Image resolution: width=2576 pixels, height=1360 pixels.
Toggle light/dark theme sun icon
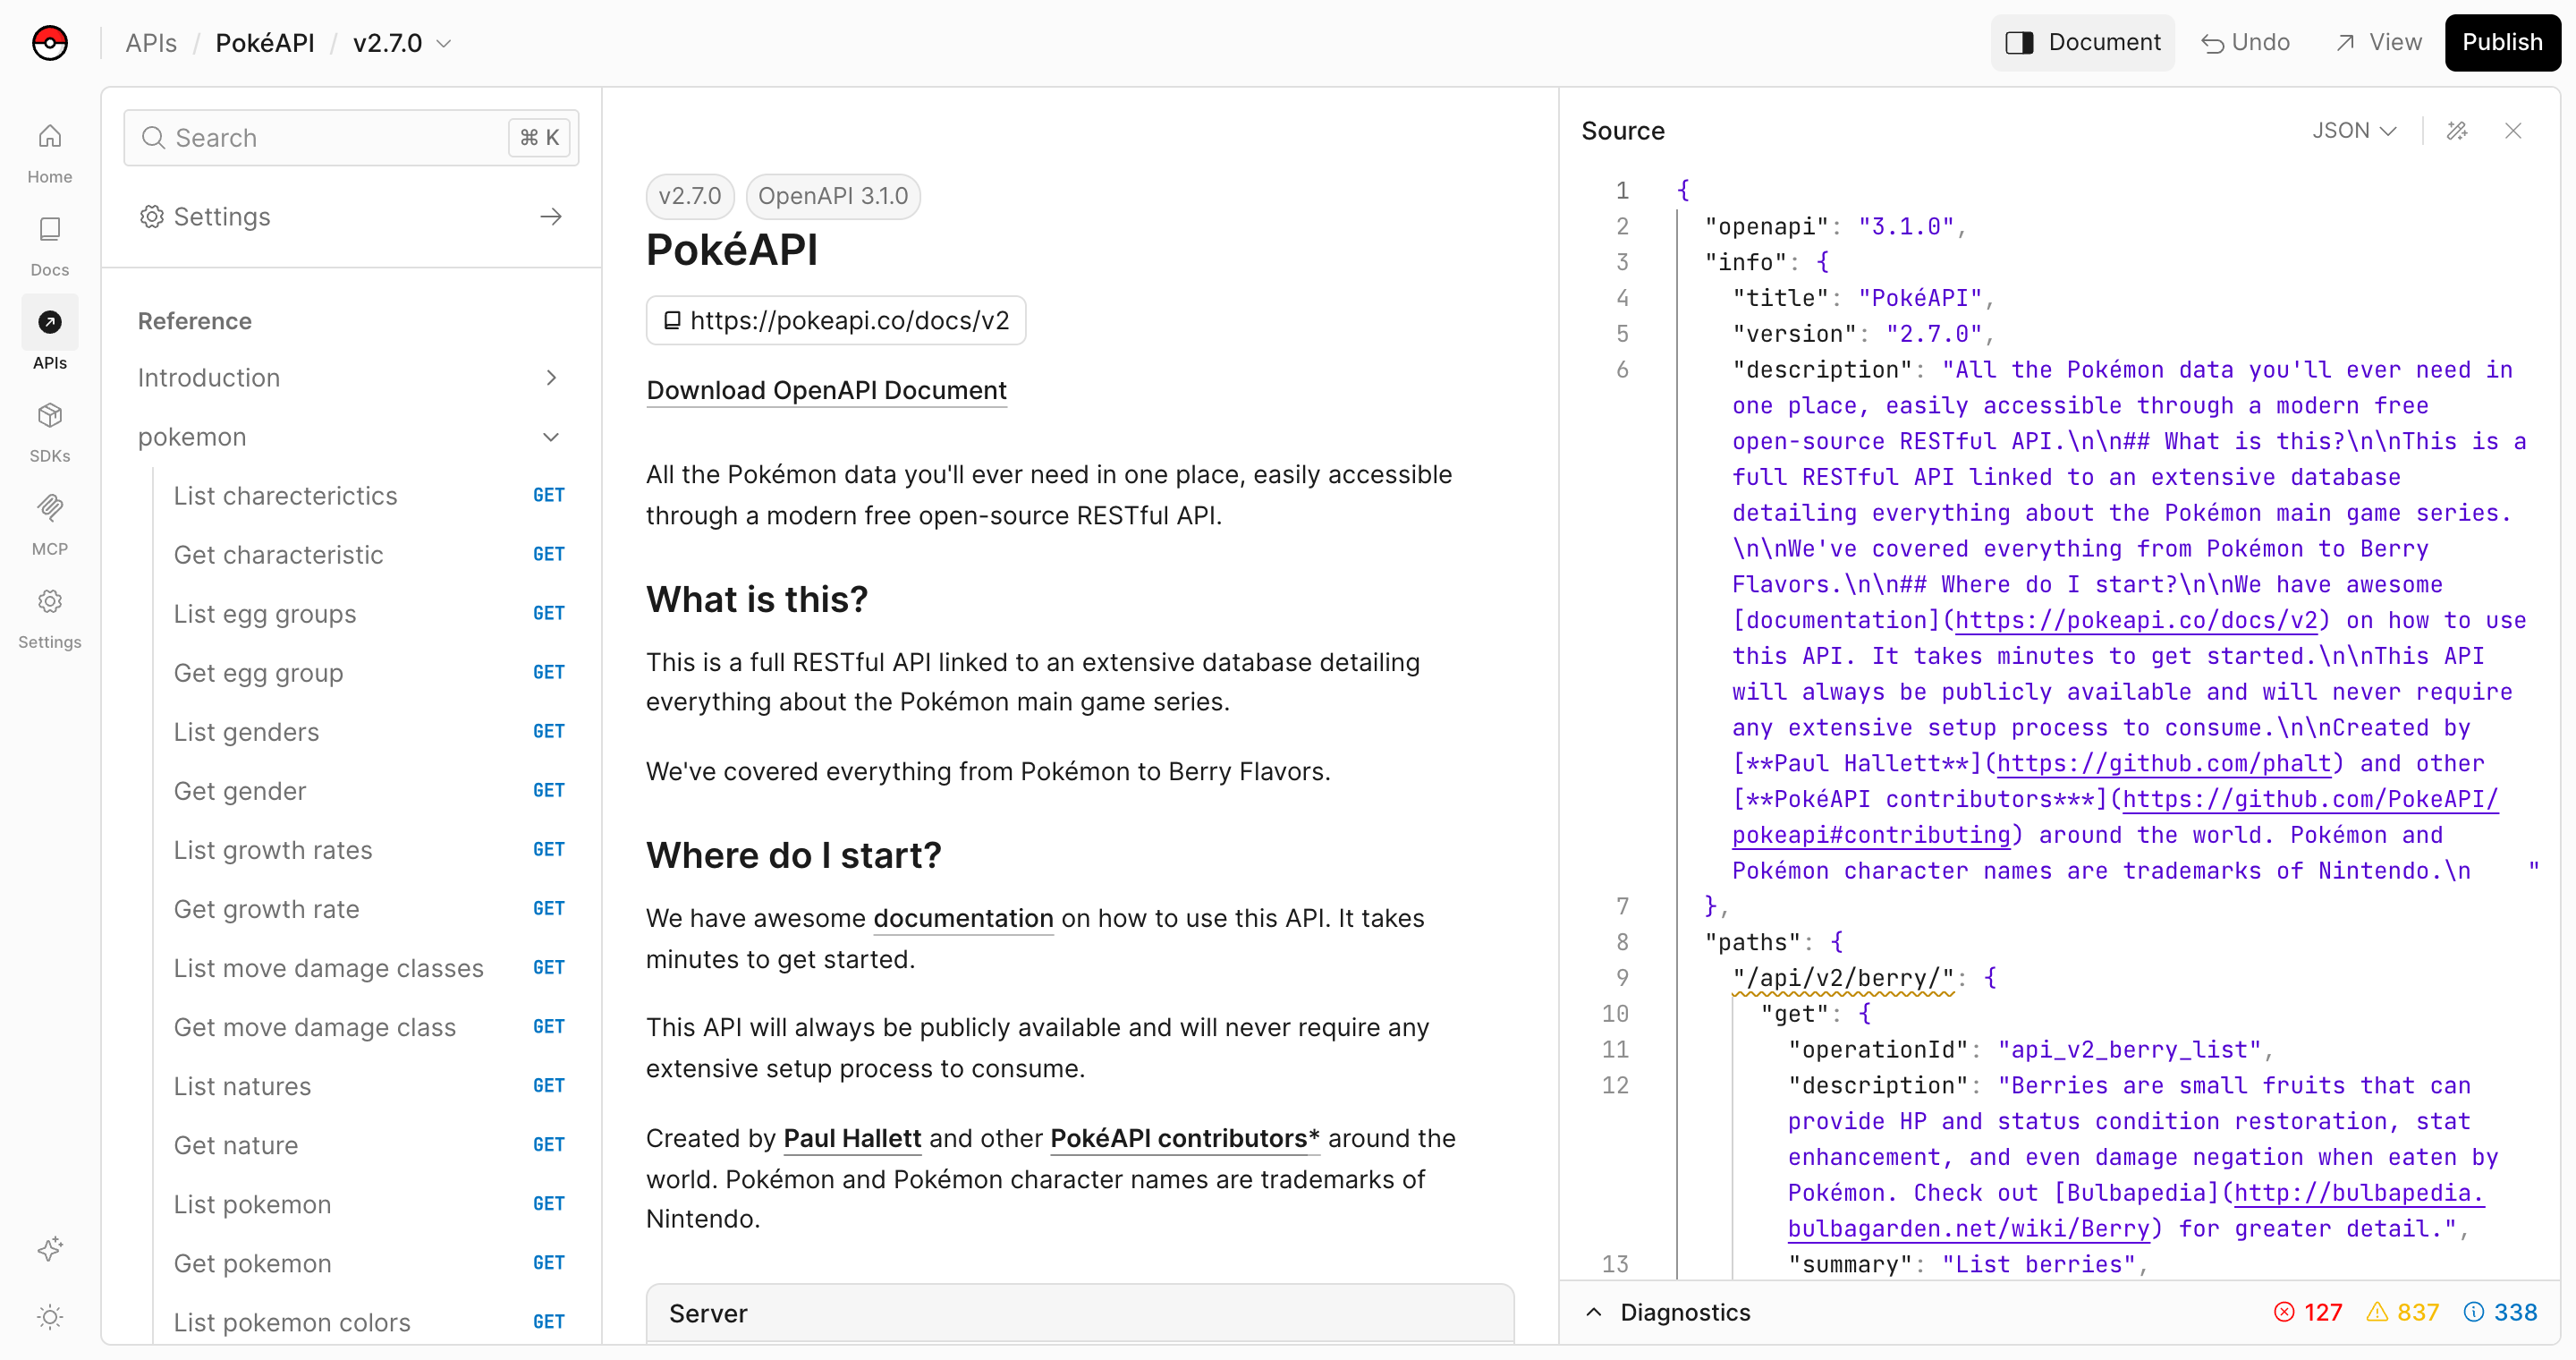point(49,1316)
